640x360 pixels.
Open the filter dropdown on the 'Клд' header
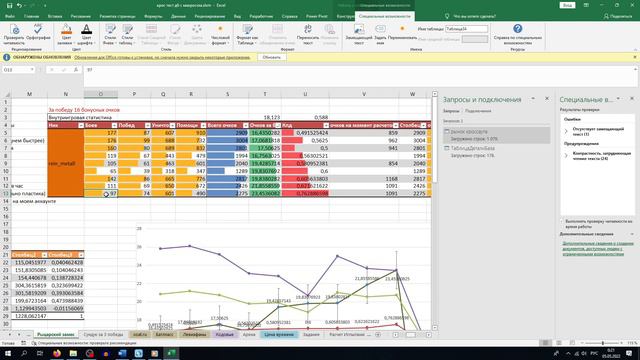coord(326,125)
